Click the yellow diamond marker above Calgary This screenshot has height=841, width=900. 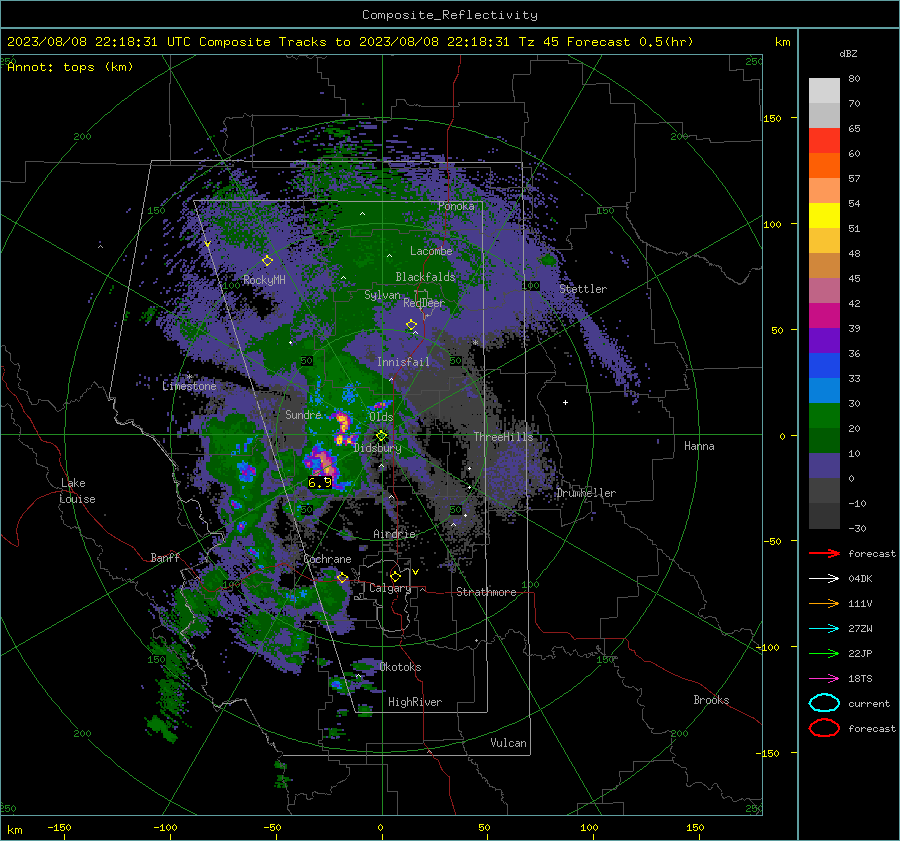point(395,576)
